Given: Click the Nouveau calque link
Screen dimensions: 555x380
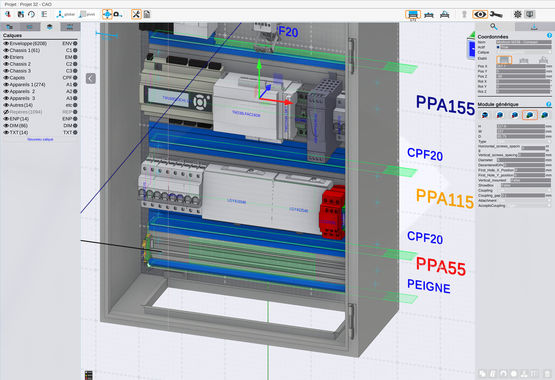Looking at the screenshot, I should (x=40, y=139).
